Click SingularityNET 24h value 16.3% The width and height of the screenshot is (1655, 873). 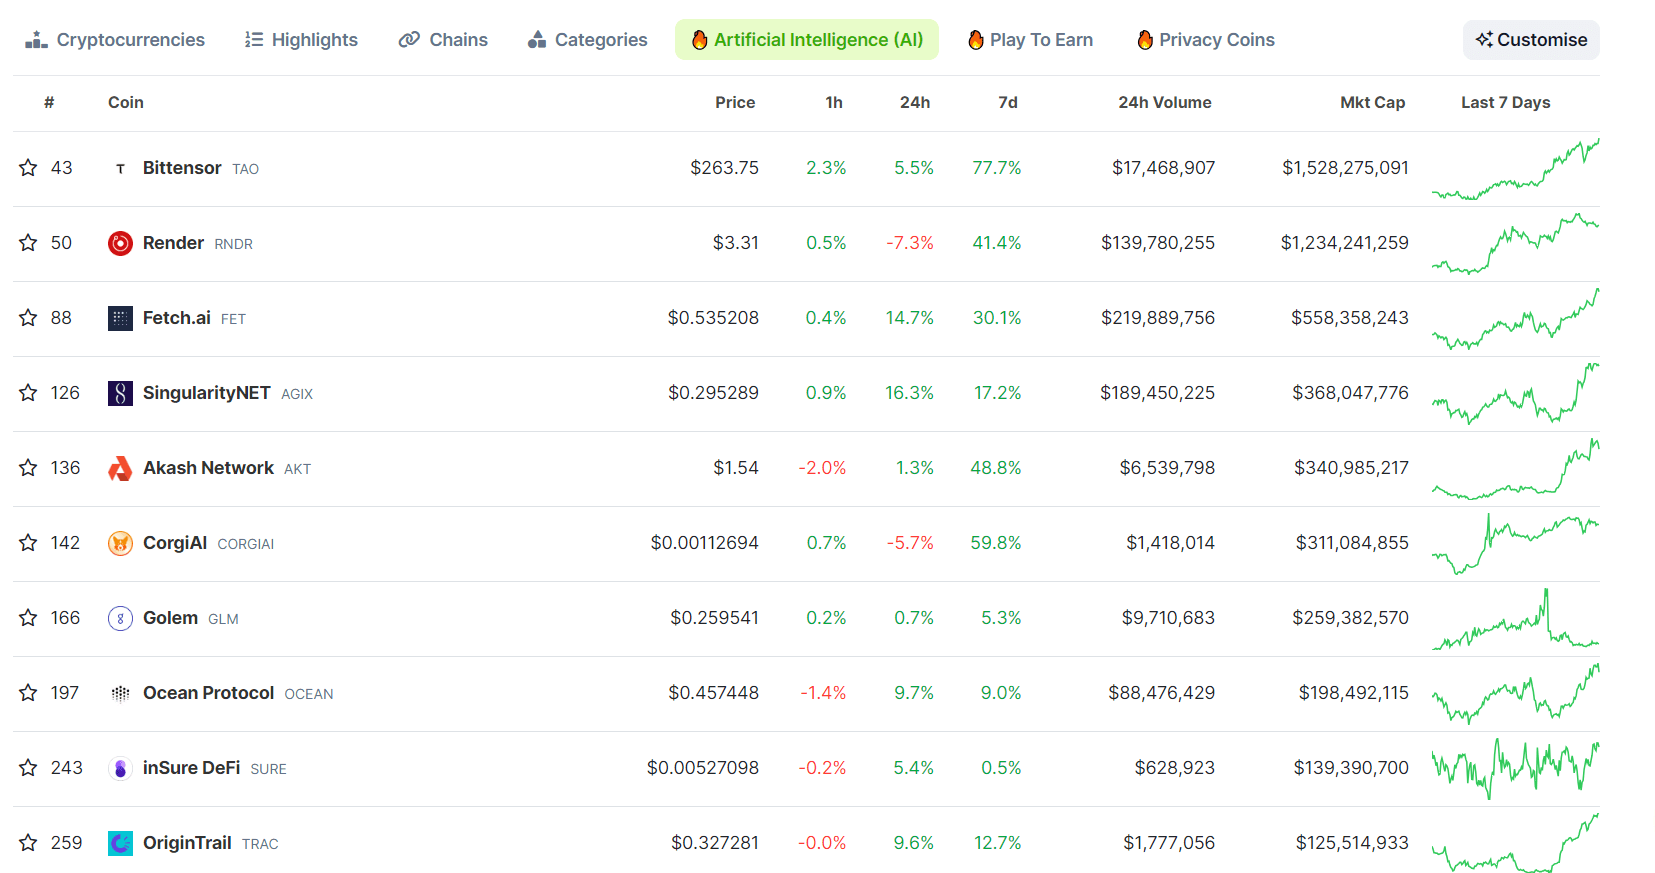click(x=909, y=393)
